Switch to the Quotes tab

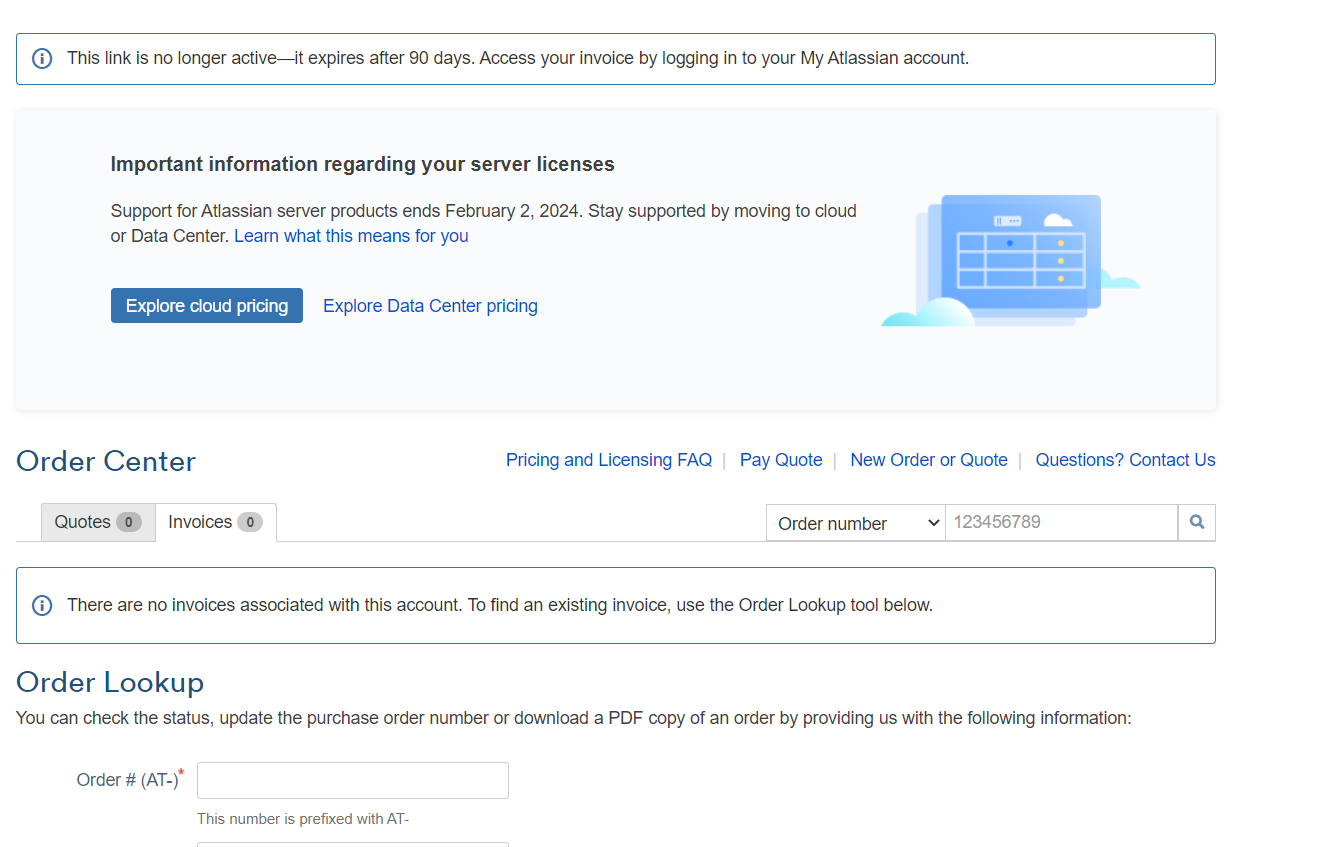pos(98,522)
